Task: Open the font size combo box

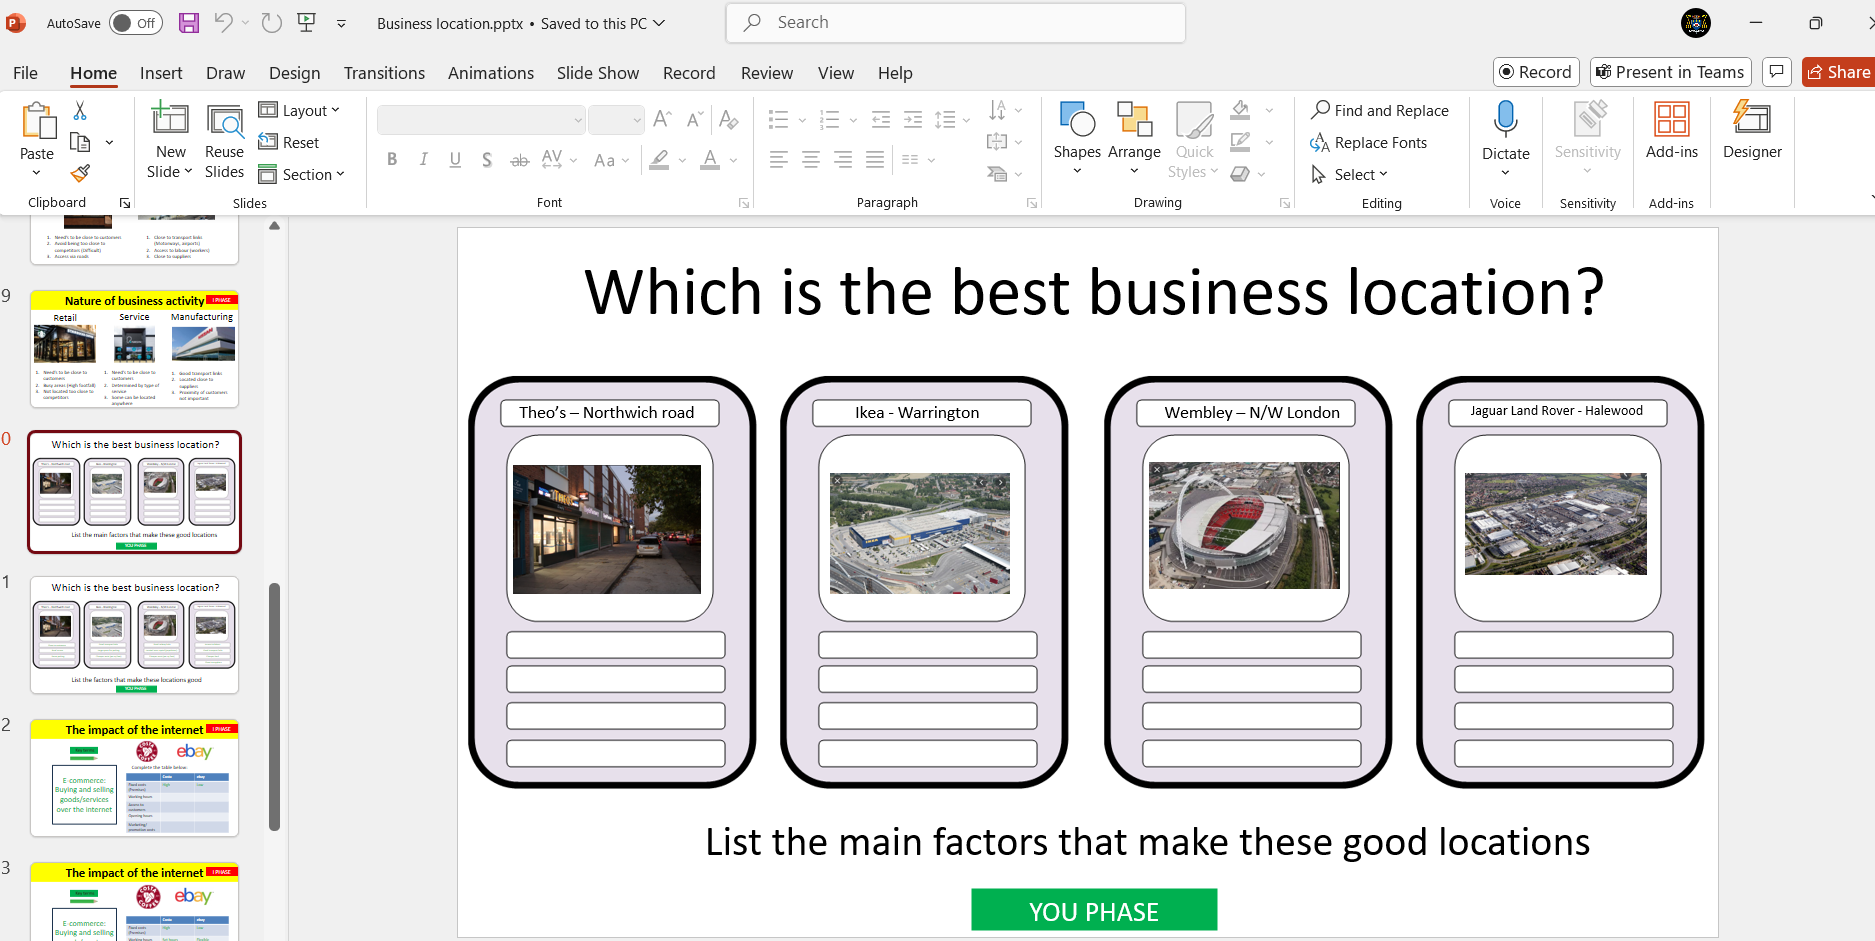Action: pyautogui.click(x=616, y=120)
